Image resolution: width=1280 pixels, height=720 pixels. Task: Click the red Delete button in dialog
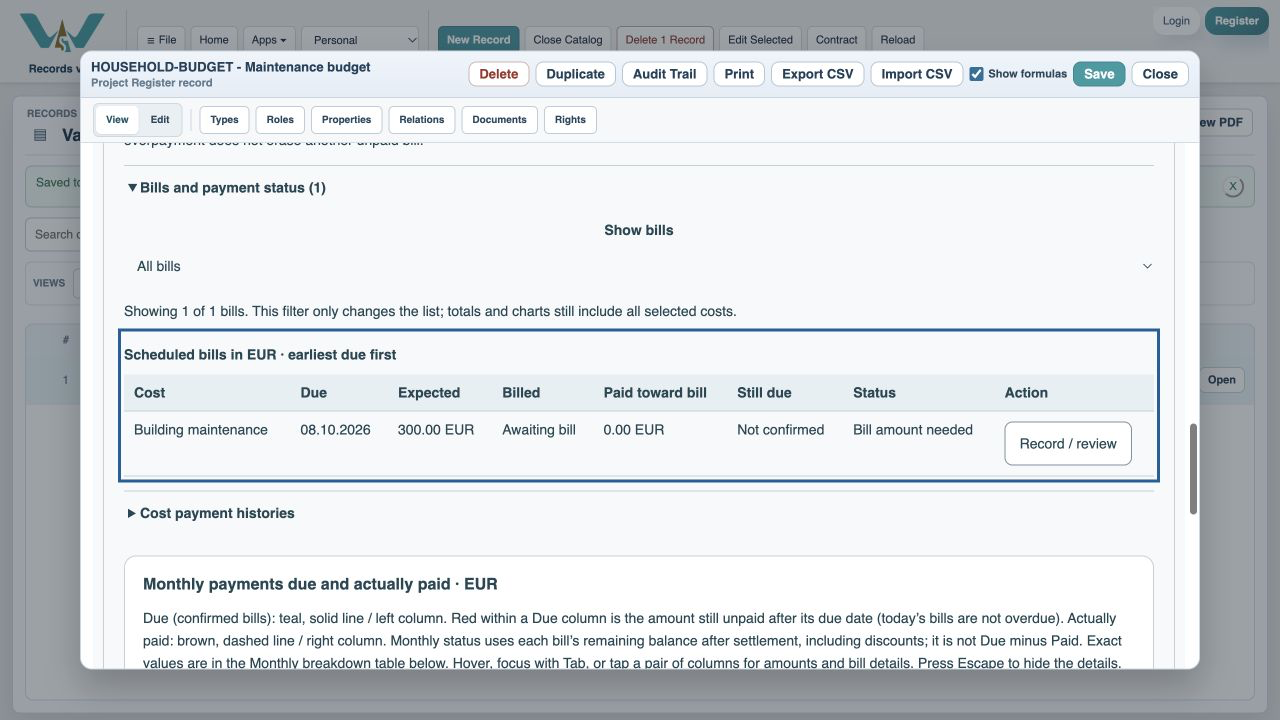[x=499, y=74]
